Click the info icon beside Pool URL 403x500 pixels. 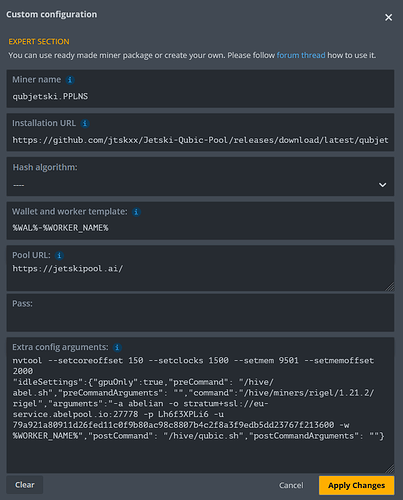[x=59, y=256]
